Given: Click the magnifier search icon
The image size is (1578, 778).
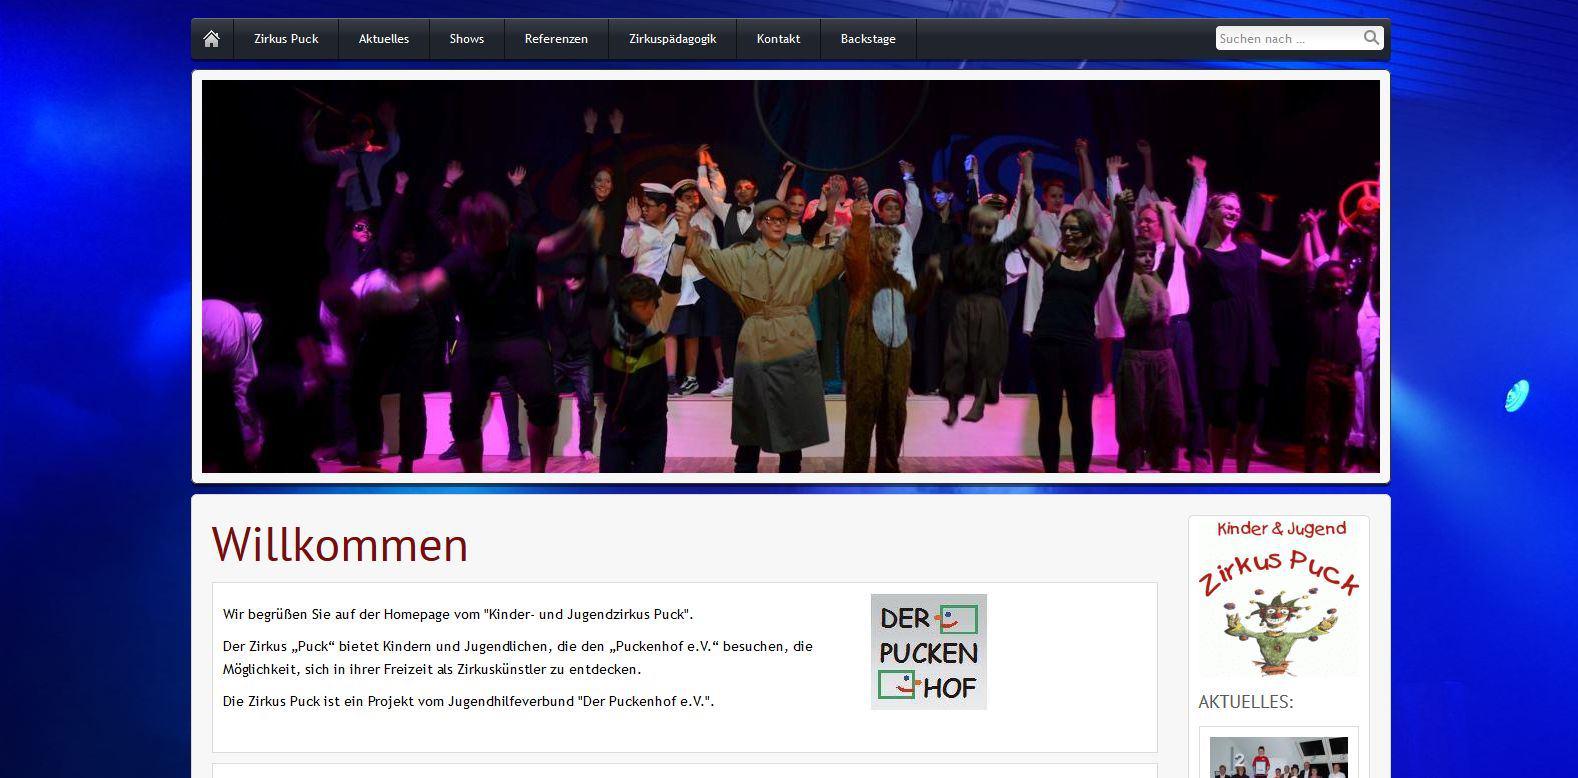Looking at the screenshot, I should coord(1371,38).
